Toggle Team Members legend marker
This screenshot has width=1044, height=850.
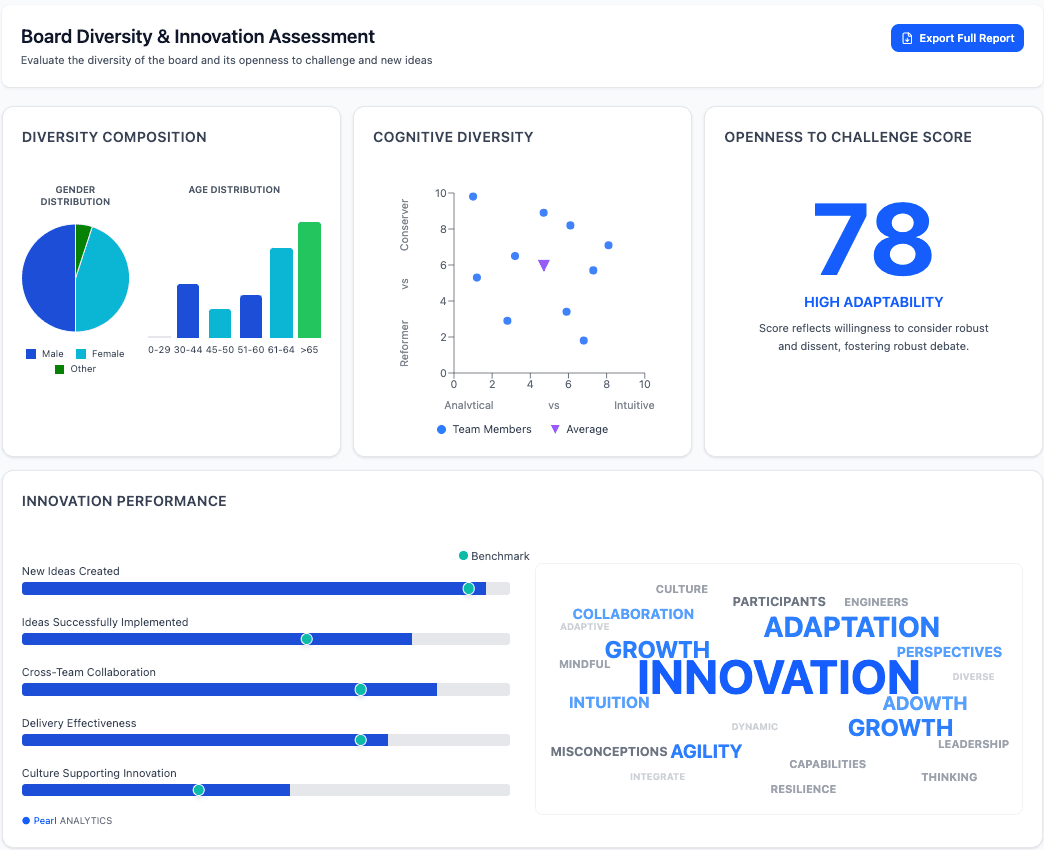(x=442, y=429)
